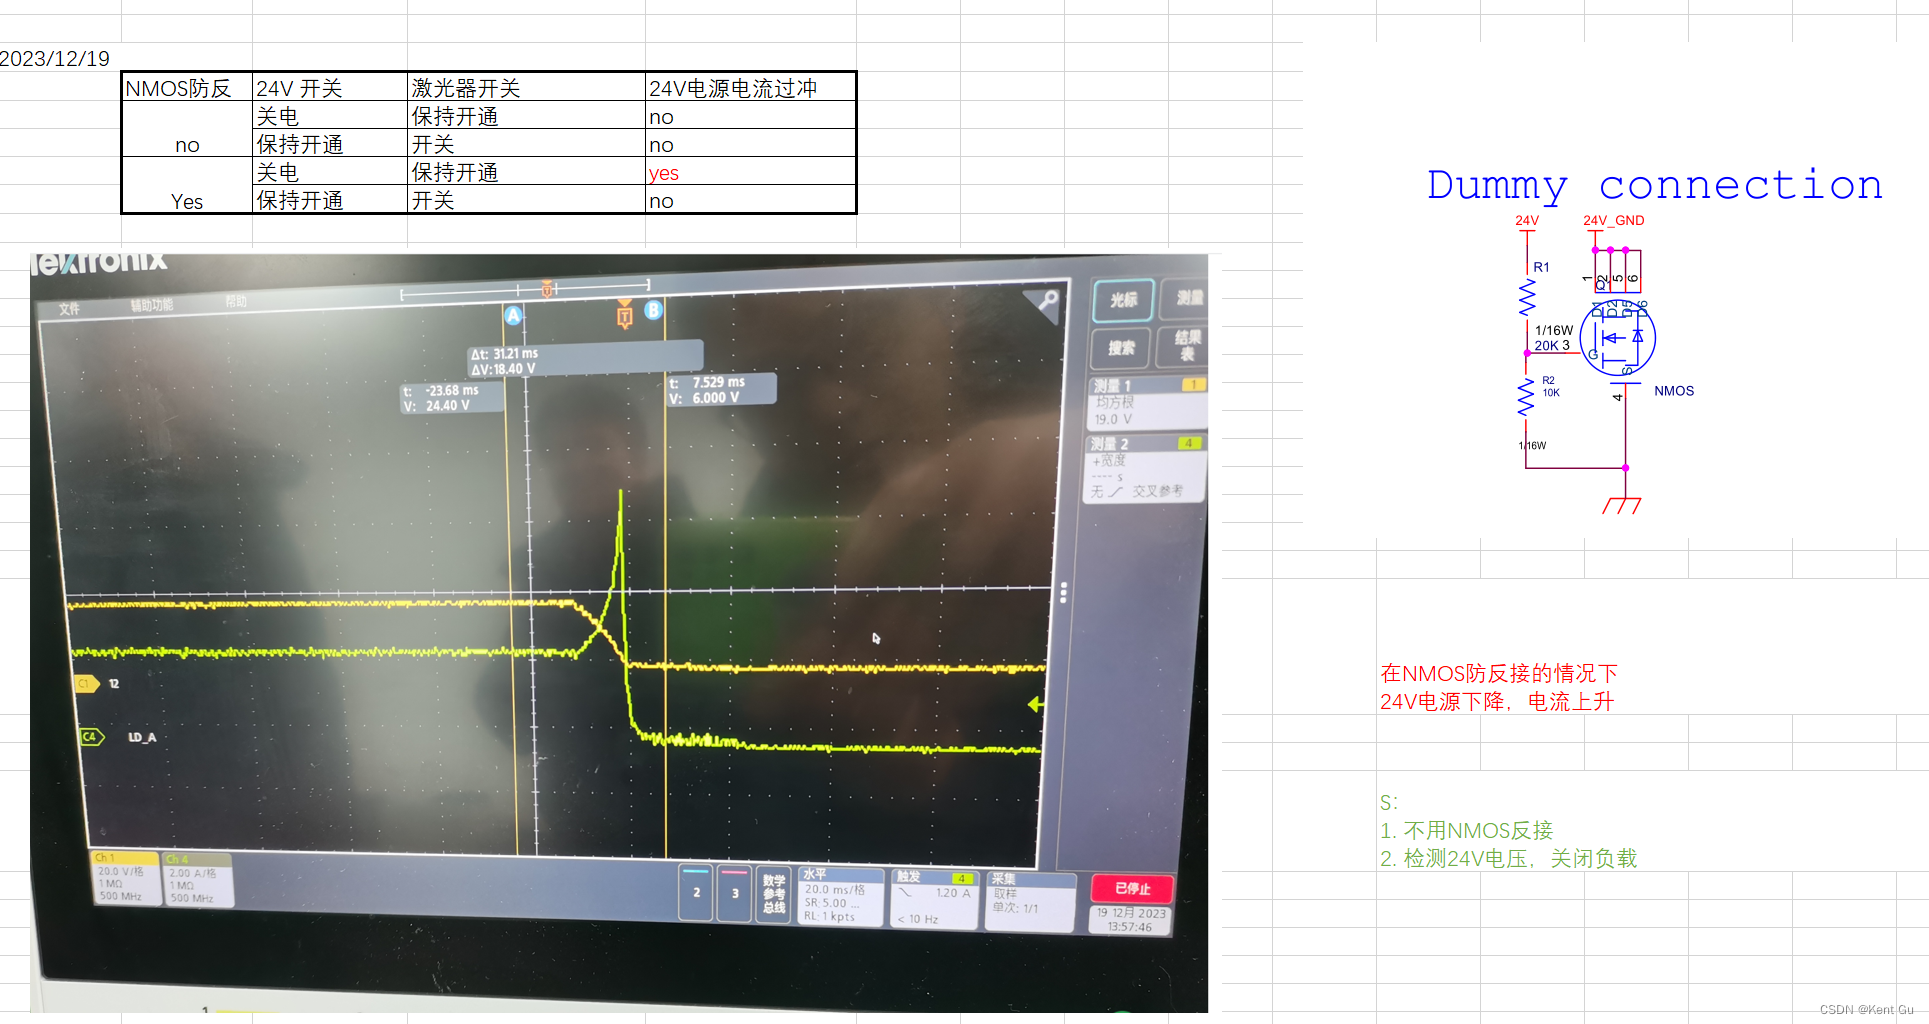Click the NMOS transistor symbol in schematic
Screen dimensions: 1929x1024
pyautogui.click(x=1617, y=338)
